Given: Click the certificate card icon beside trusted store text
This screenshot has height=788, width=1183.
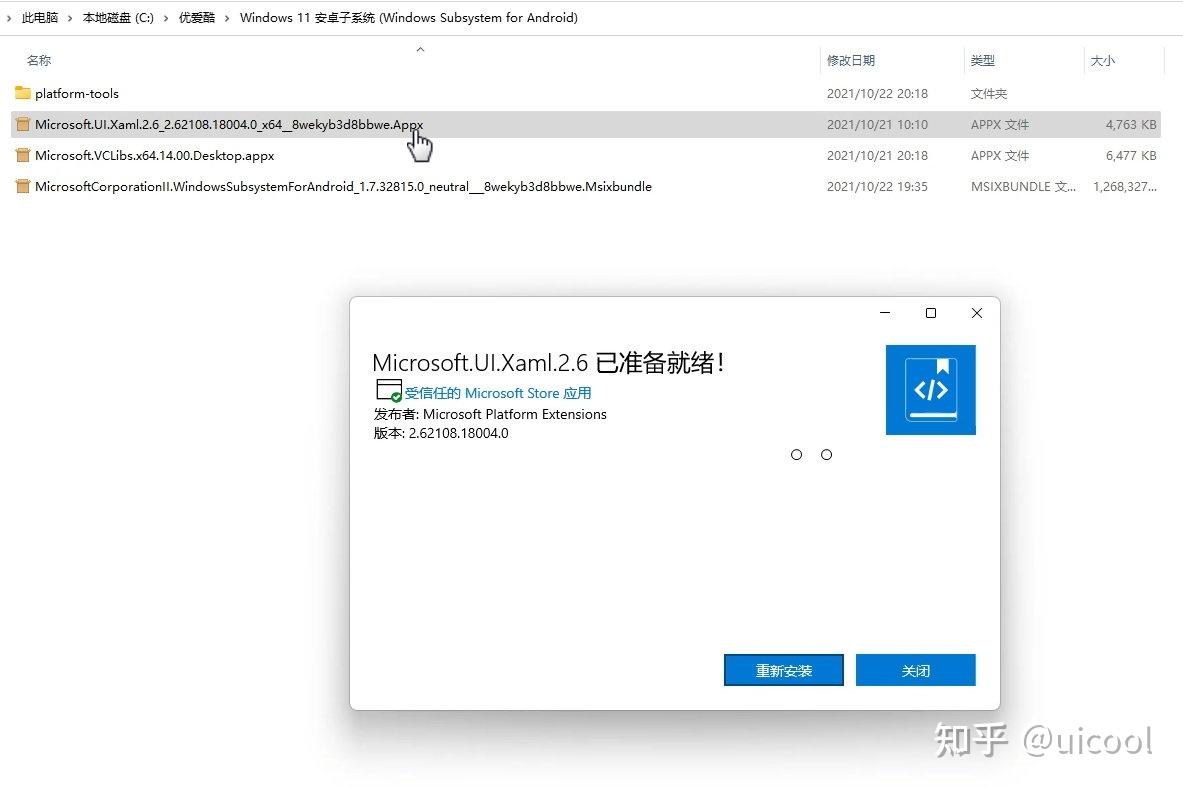Looking at the screenshot, I should pyautogui.click(x=388, y=389).
